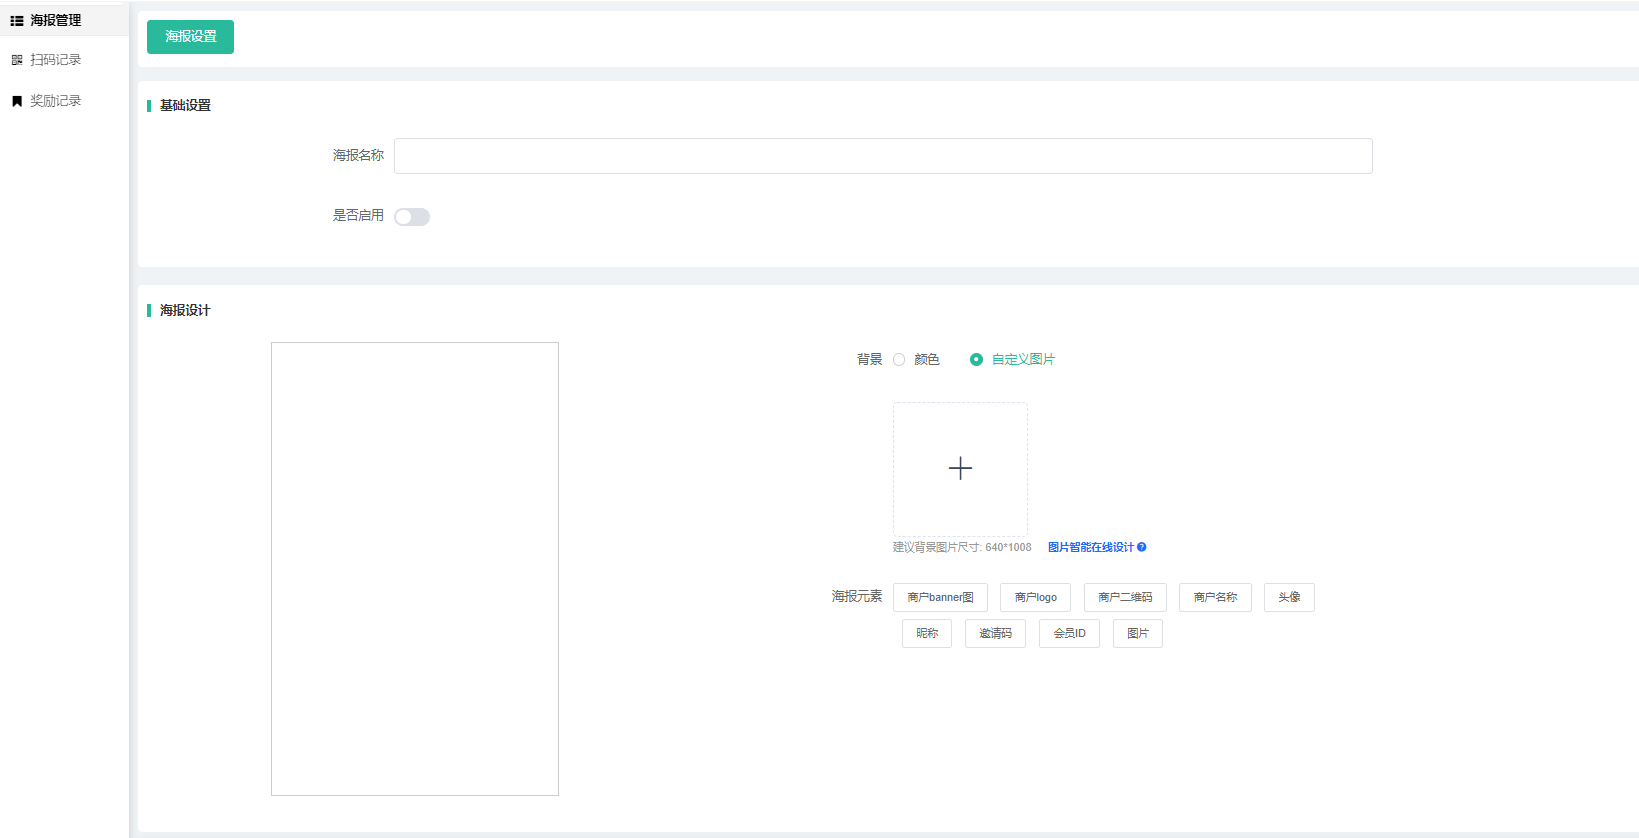The height and width of the screenshot is (838, 1639).
Task: Click the 扫码记录 QR code icon
Action: pos(17,60)
